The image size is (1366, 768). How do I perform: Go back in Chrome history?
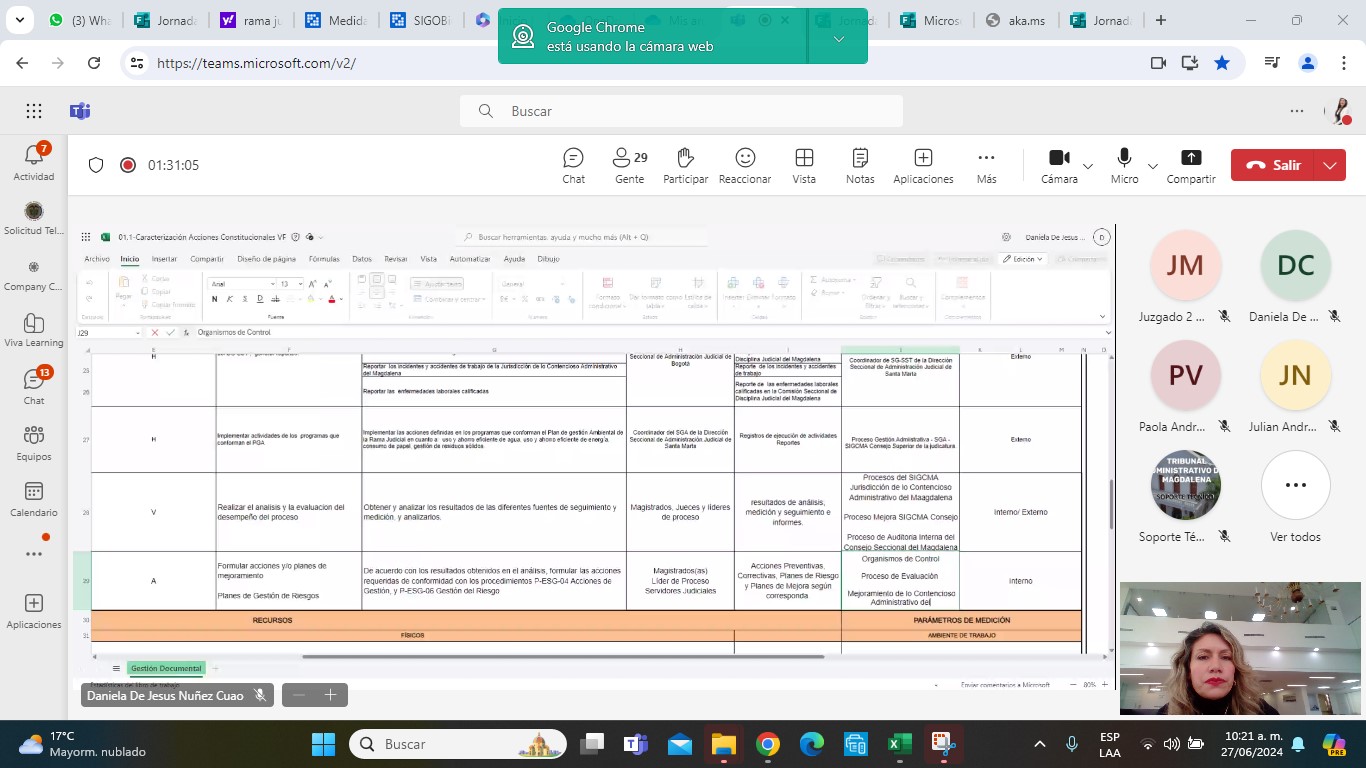(x=22, y=63)
